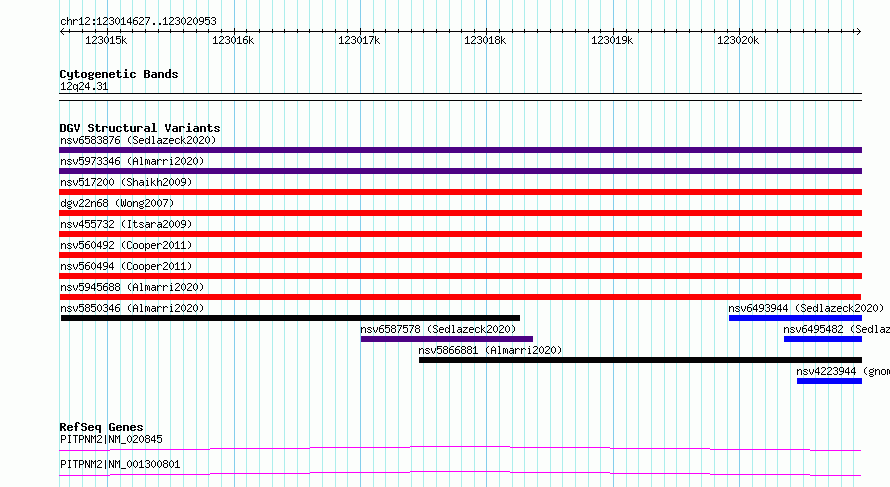This screenshot has height=487, width=890.
Task: Select the nsv5850346 black variant bar
Action: 290,318
